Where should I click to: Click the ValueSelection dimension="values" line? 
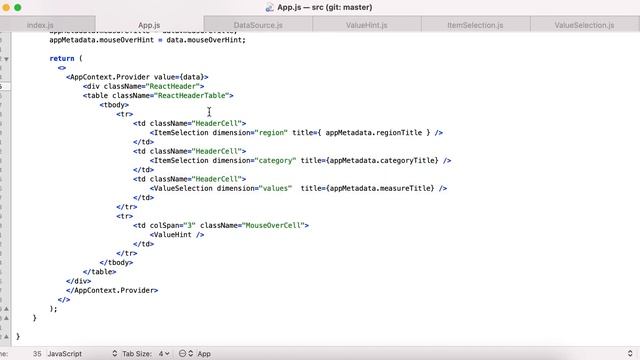(298, 188)
